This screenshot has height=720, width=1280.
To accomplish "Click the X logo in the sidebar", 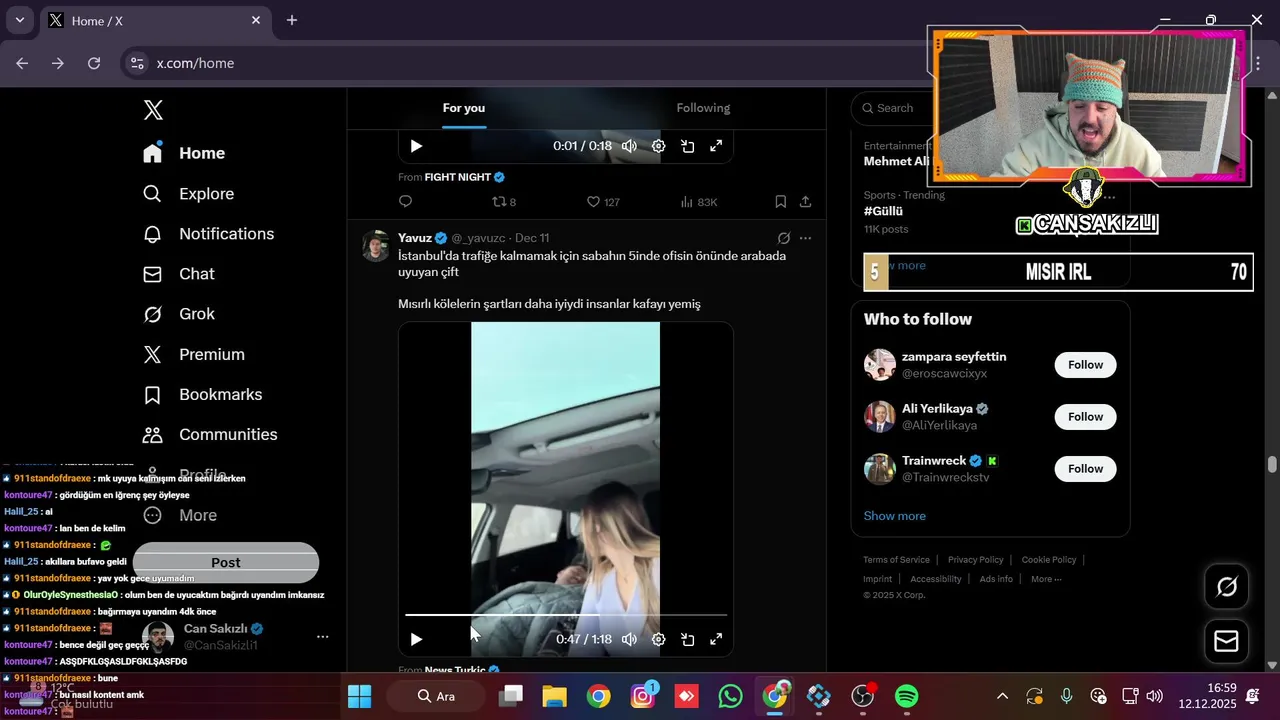I will [x=153, y=110].
